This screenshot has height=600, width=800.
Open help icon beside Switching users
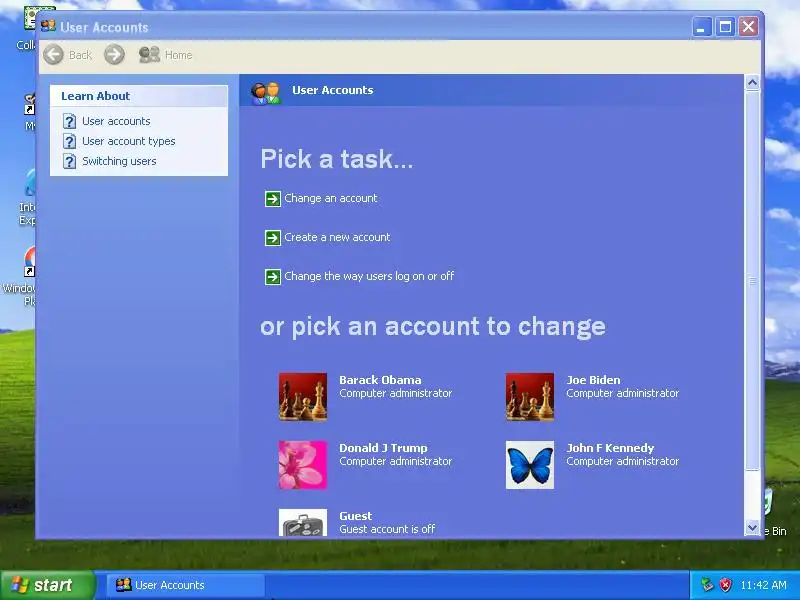69,161
